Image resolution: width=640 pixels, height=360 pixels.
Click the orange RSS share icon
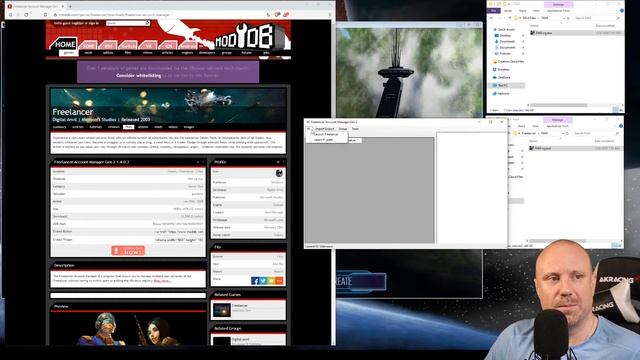point(279,281)
